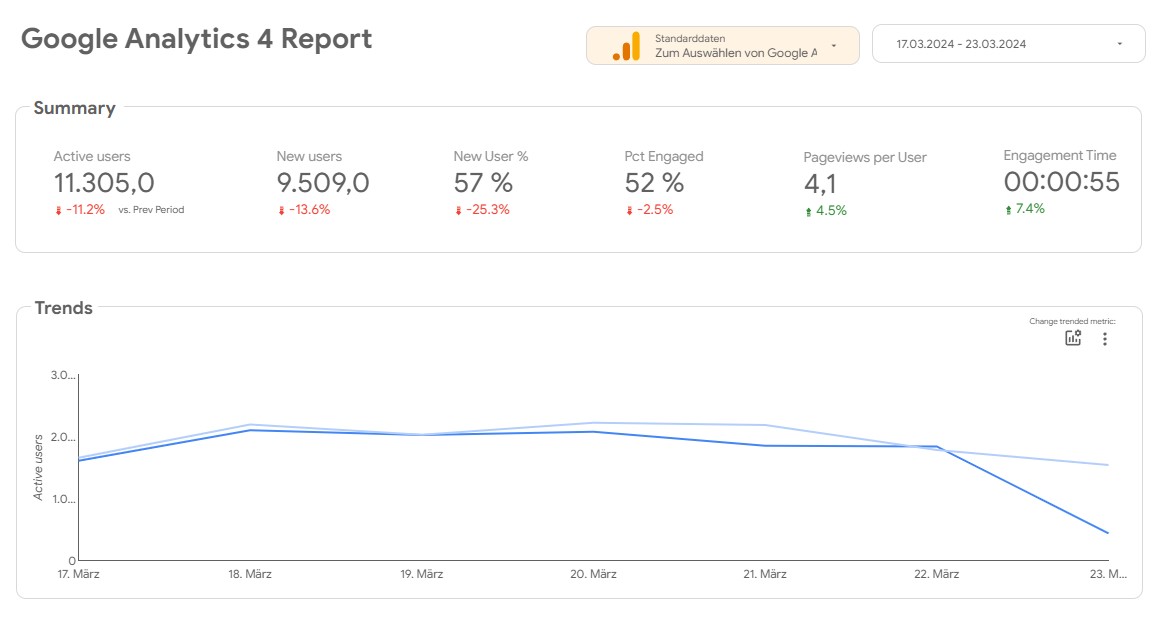Click the red down arrow beside -11.2%
The width and height of the screenshot is (1169, 643).
58,211
